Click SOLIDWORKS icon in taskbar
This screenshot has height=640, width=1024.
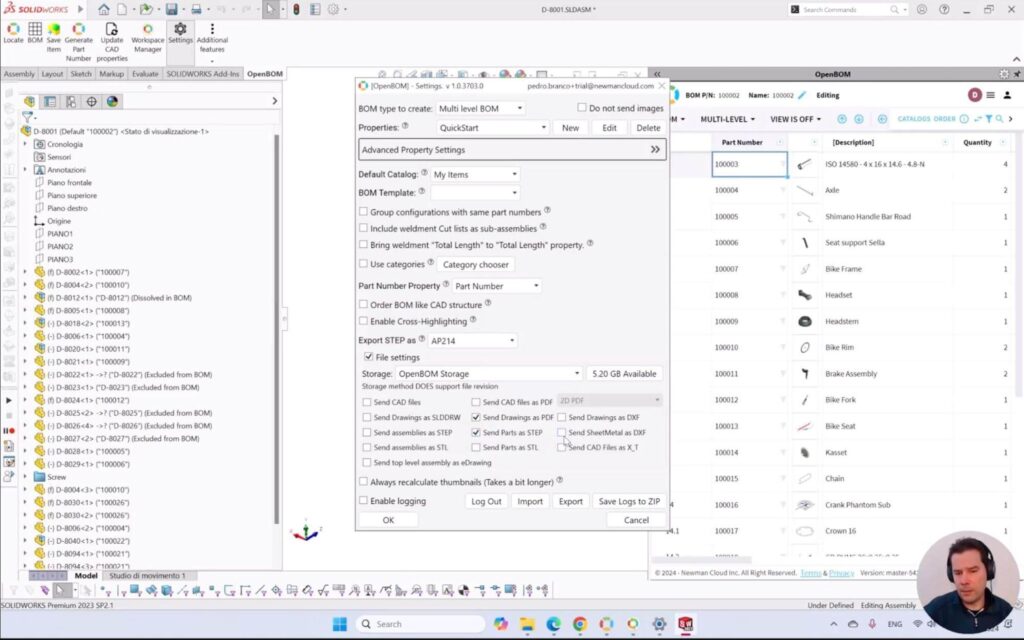(x=685, y=624)
